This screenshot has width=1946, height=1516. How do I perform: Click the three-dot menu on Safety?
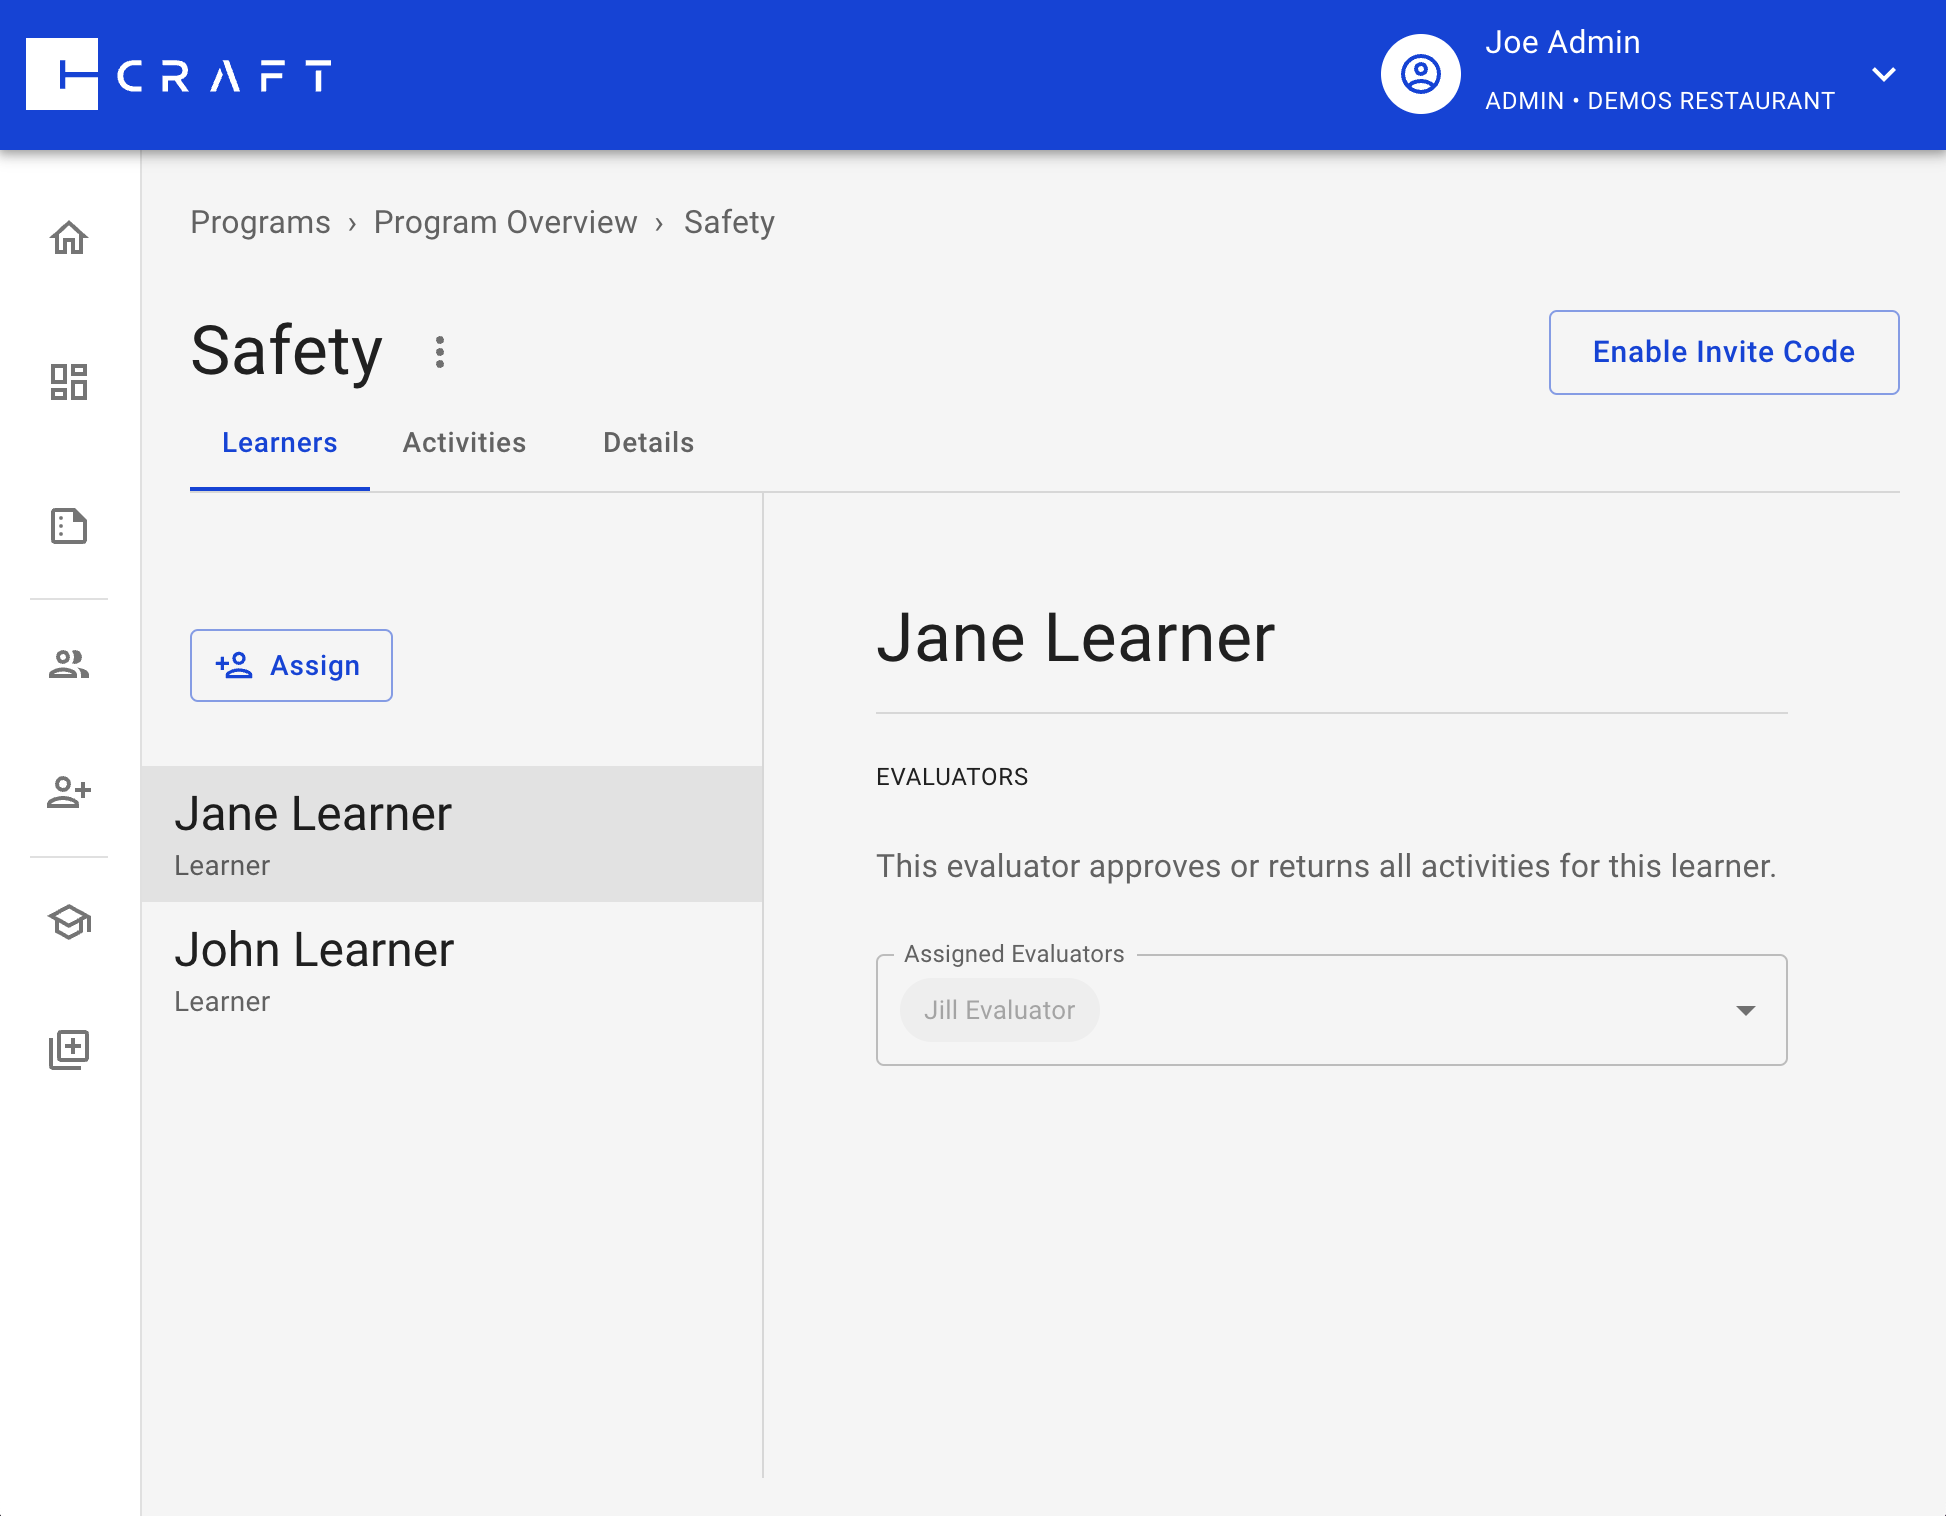pyautogui.click(x=439, y=351)
